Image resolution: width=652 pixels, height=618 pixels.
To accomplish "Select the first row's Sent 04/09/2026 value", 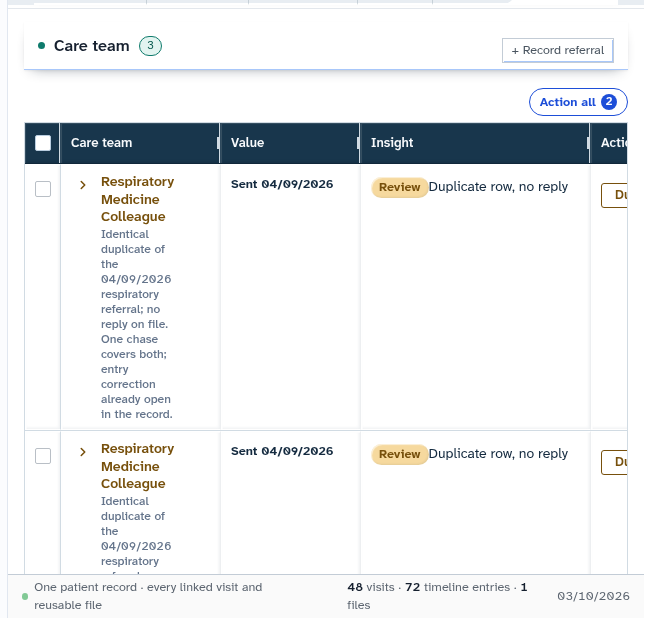I will point(282,184).
